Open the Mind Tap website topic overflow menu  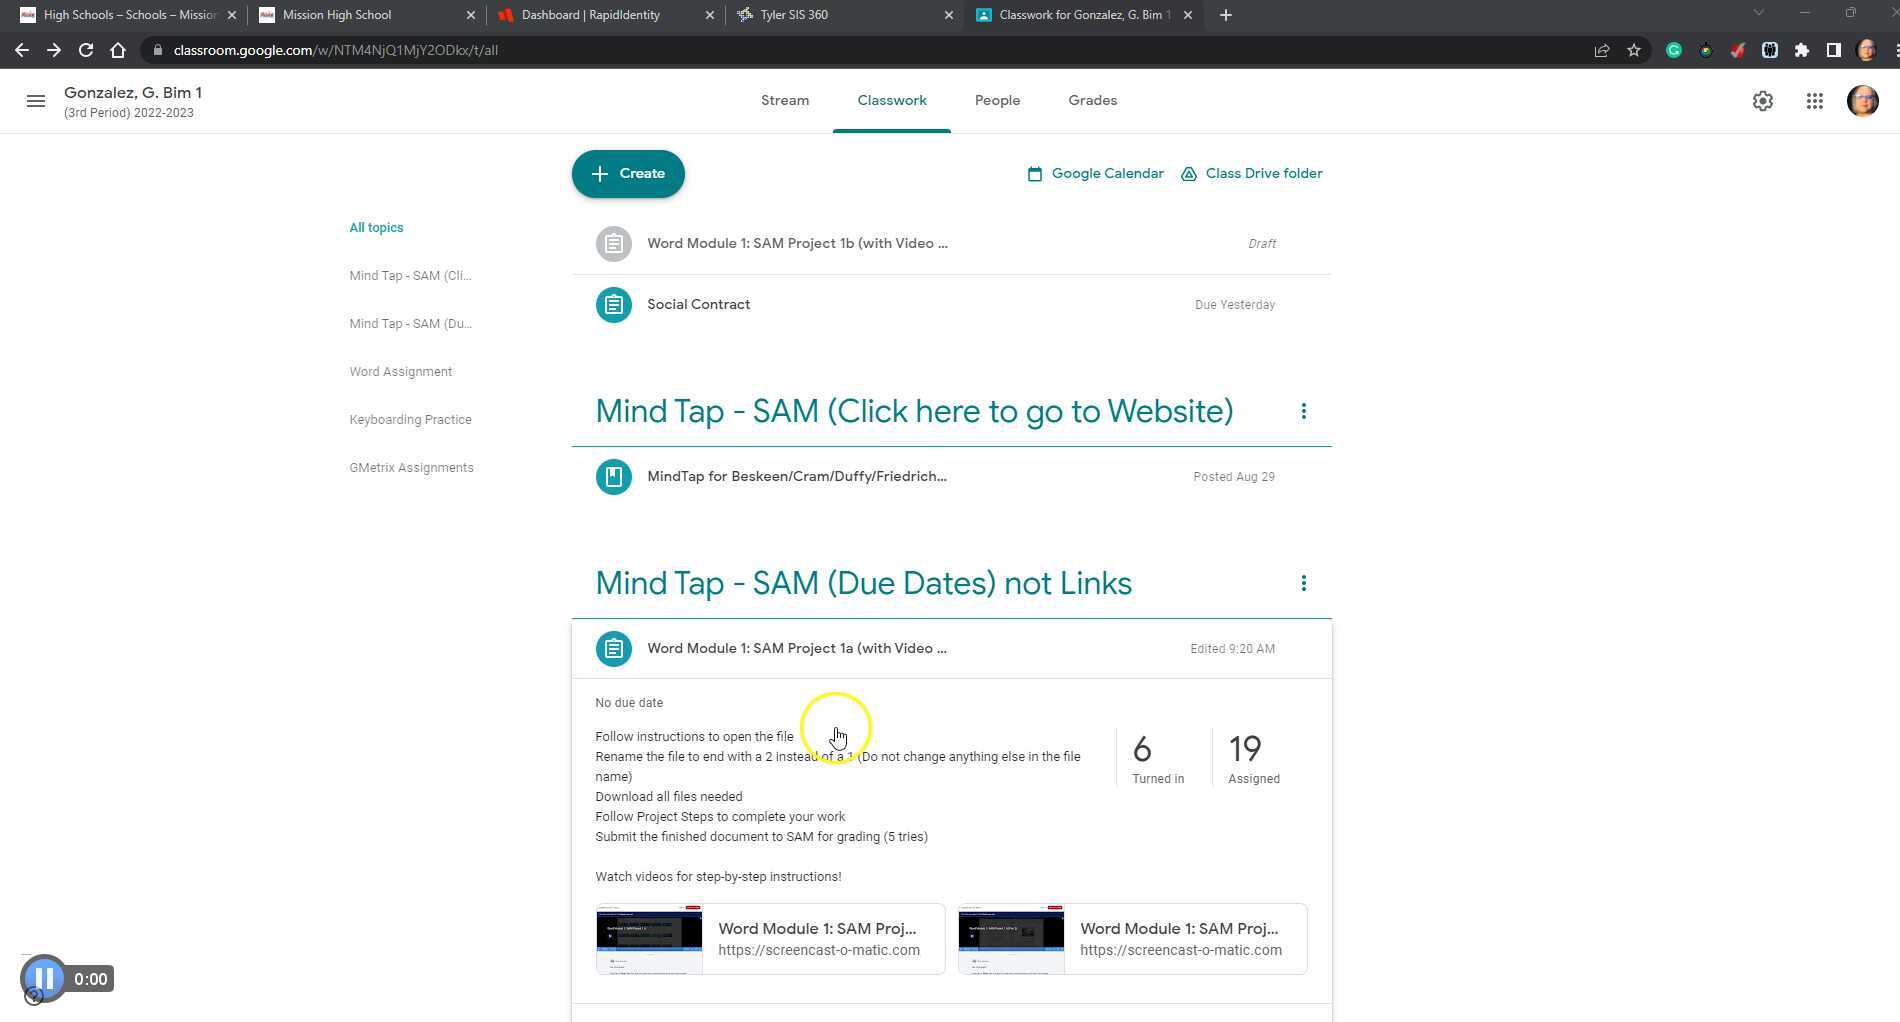click(x=1304, y=411)
